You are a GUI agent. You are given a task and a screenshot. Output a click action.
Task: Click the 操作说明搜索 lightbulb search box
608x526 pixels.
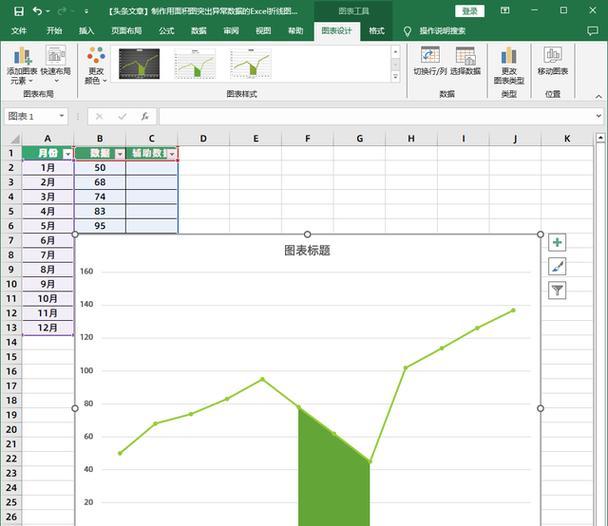click(435, 31)
